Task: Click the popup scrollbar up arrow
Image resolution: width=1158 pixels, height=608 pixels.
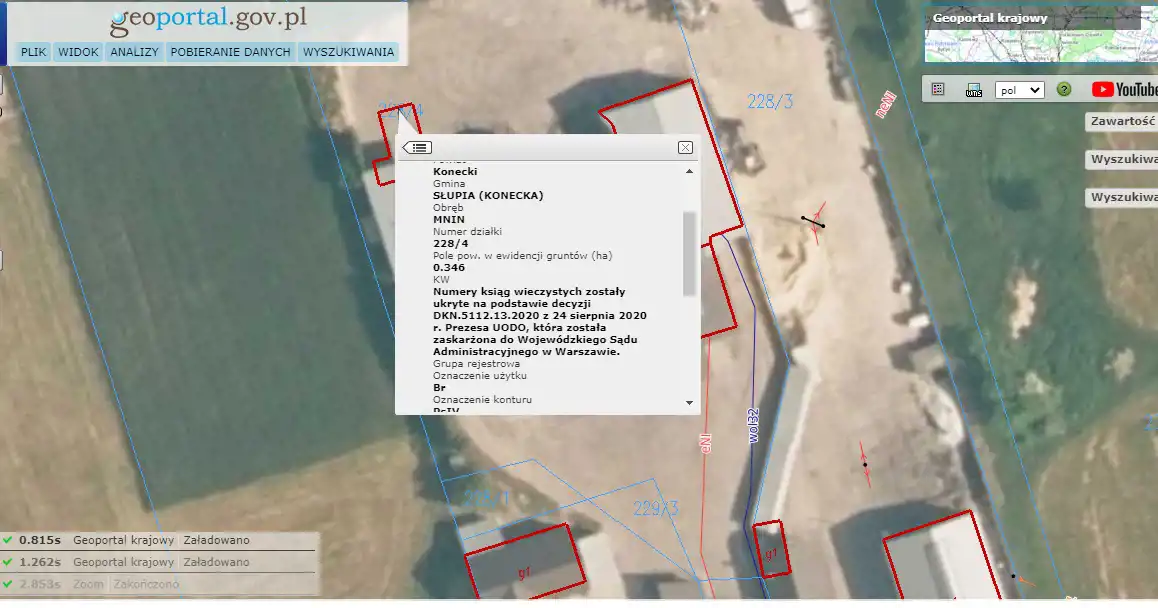Action: click(689, 171)
